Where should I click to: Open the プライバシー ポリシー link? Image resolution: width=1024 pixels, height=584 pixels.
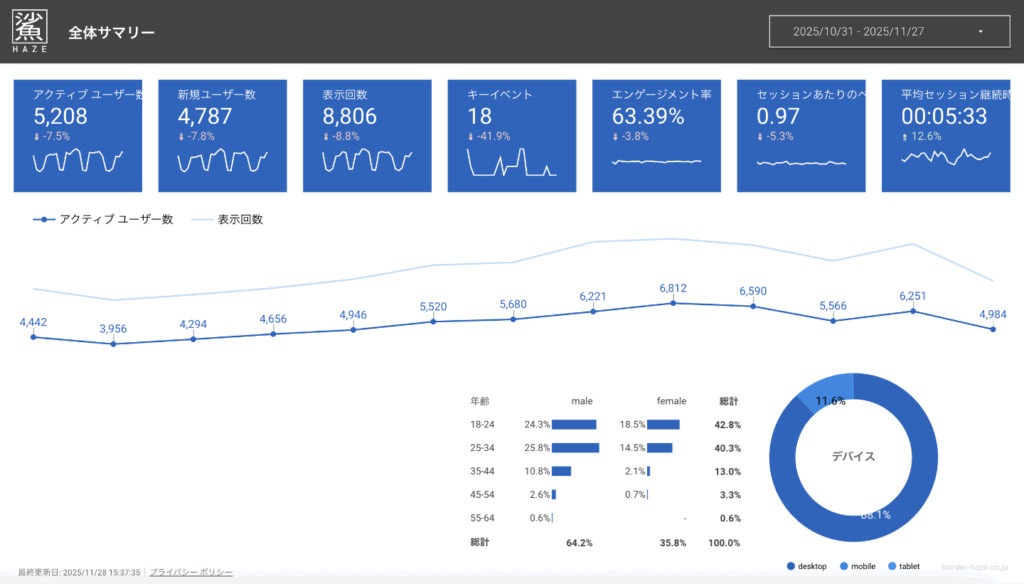(191, 572)
